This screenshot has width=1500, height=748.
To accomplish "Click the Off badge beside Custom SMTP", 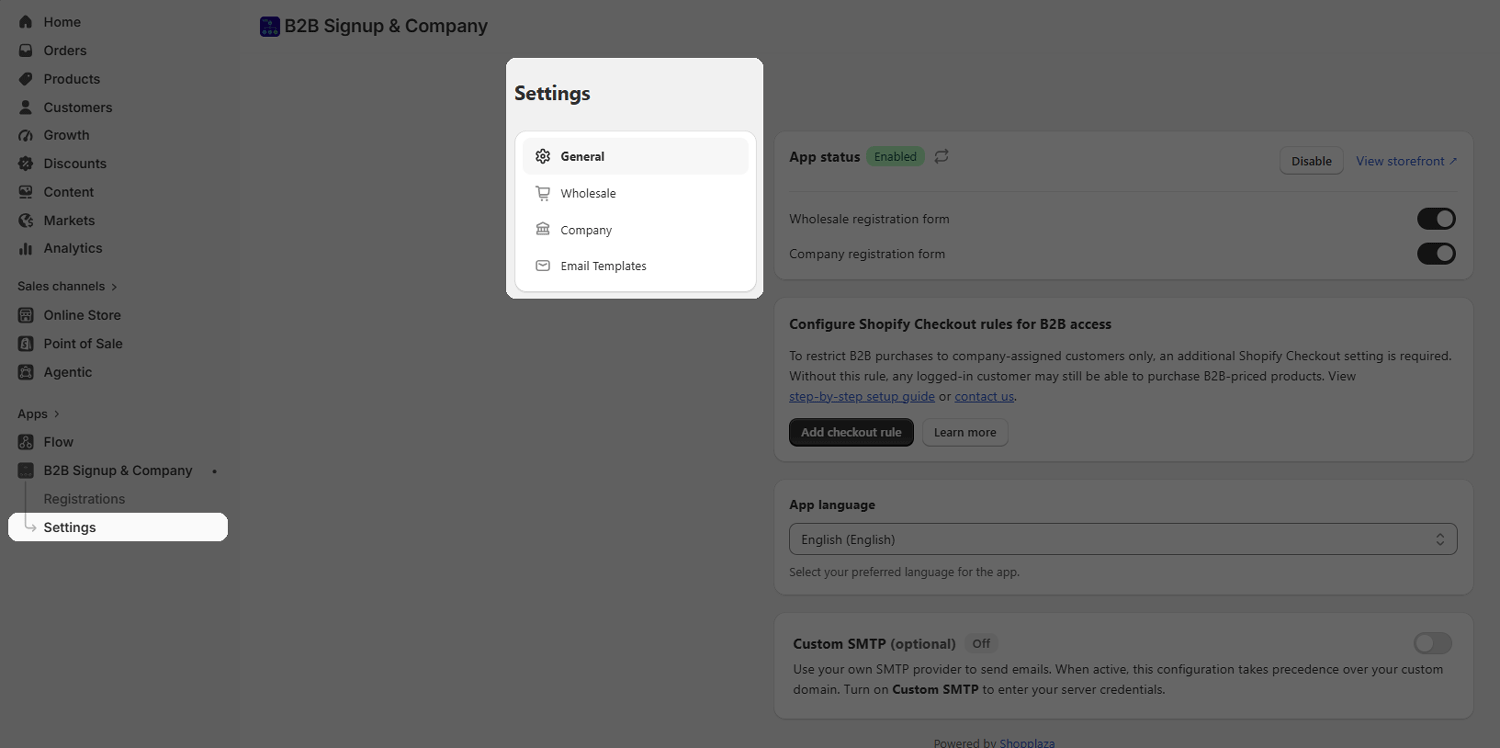I will (981, 644).
